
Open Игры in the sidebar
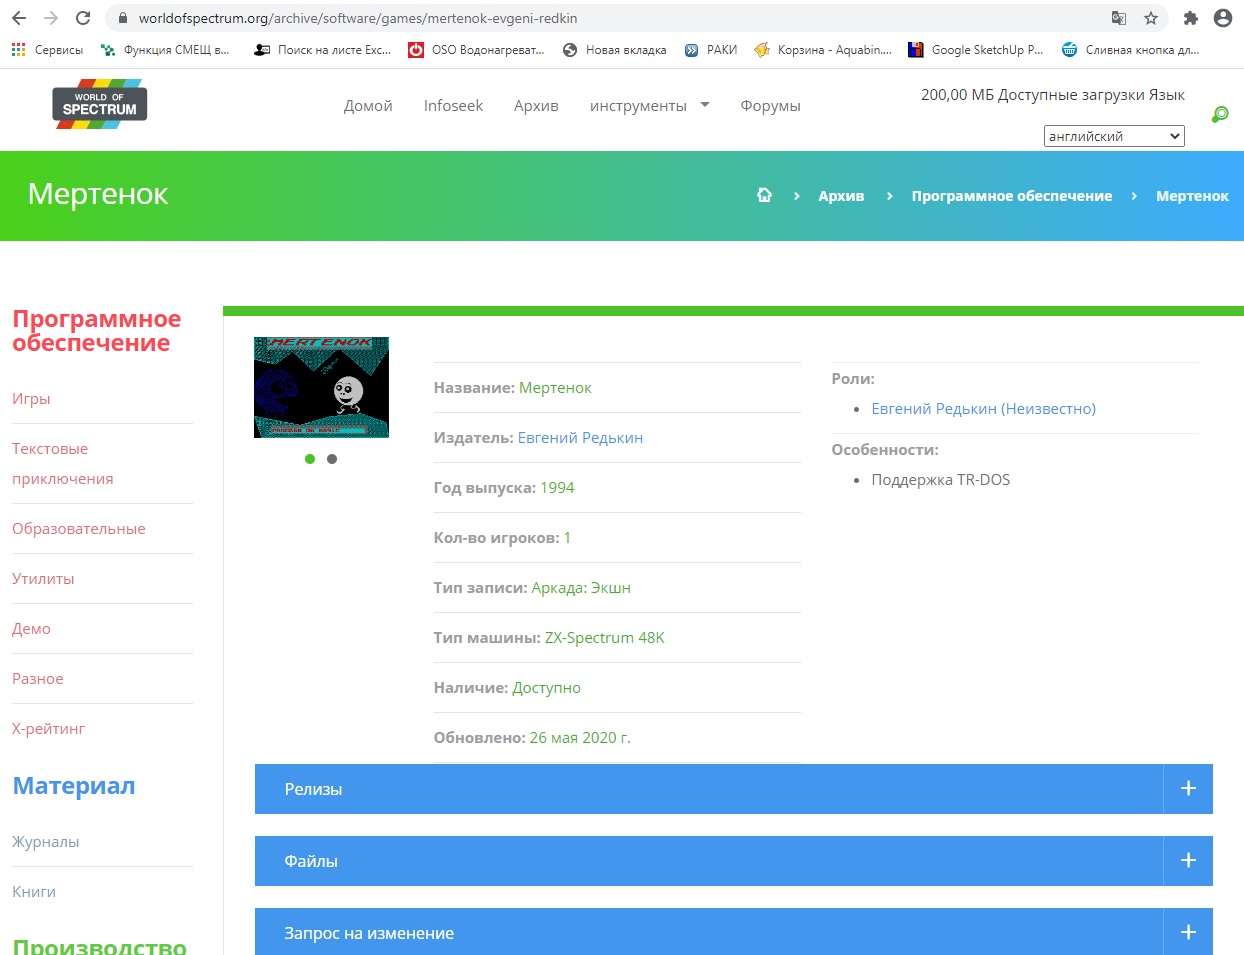(x=31, y=398)
